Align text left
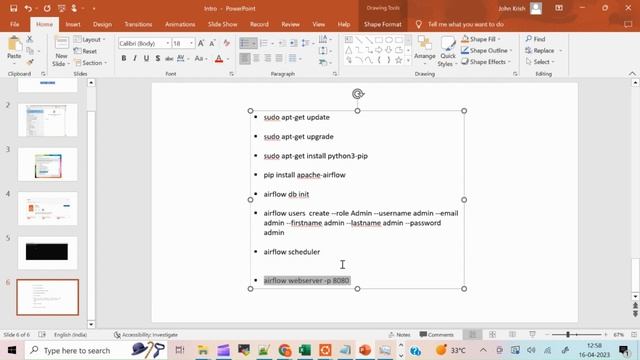 pyautogui.click(x=245, y=59)
